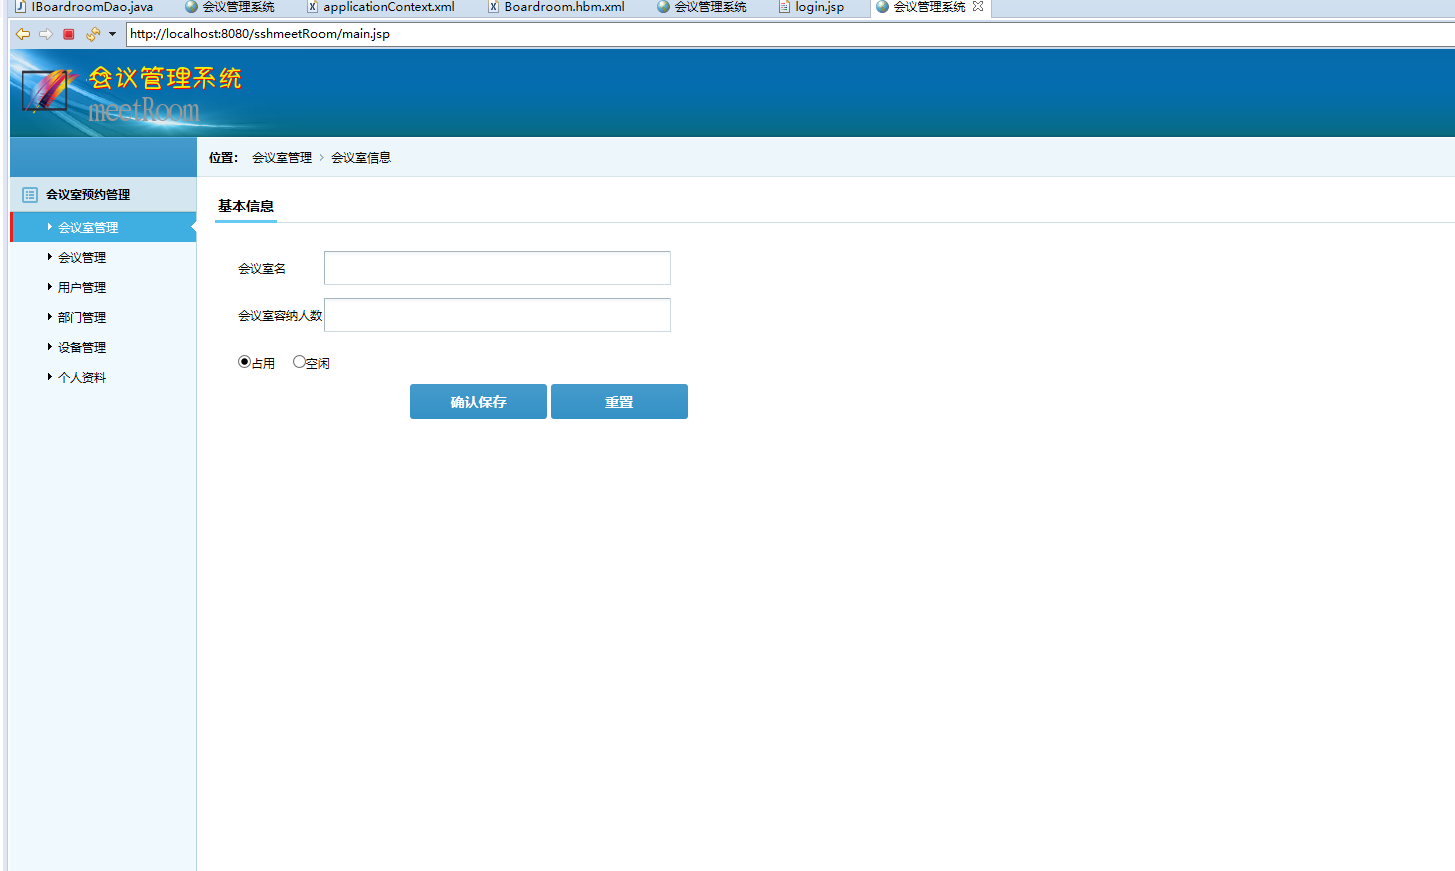Switch to the Boardroom.hbm.xml editor tab
The width and height of the screenshot is (1455, 871).
556,7
